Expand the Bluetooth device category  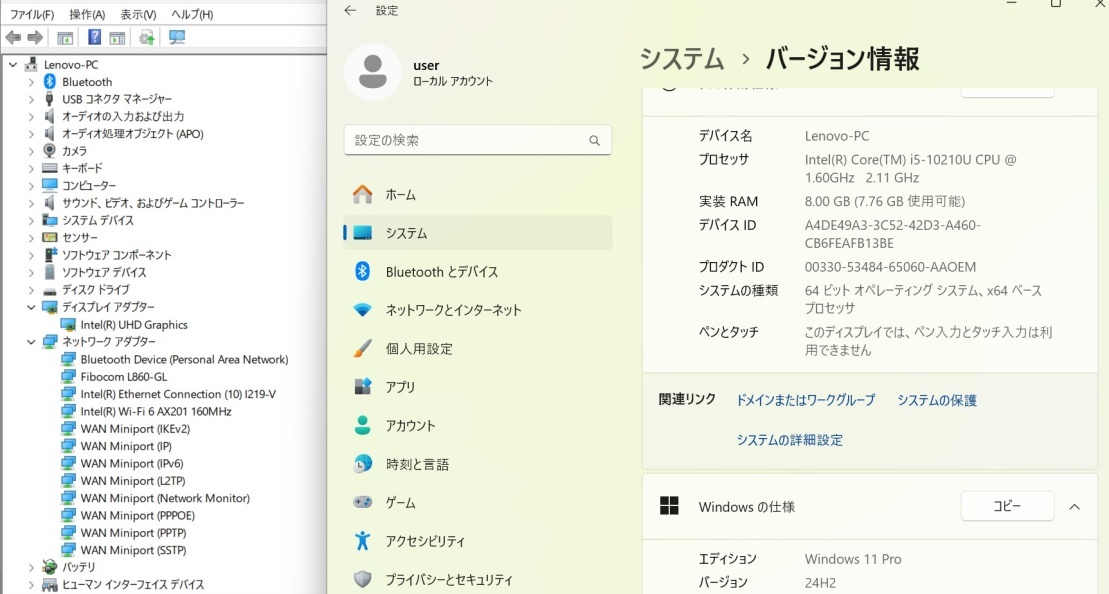31,82
